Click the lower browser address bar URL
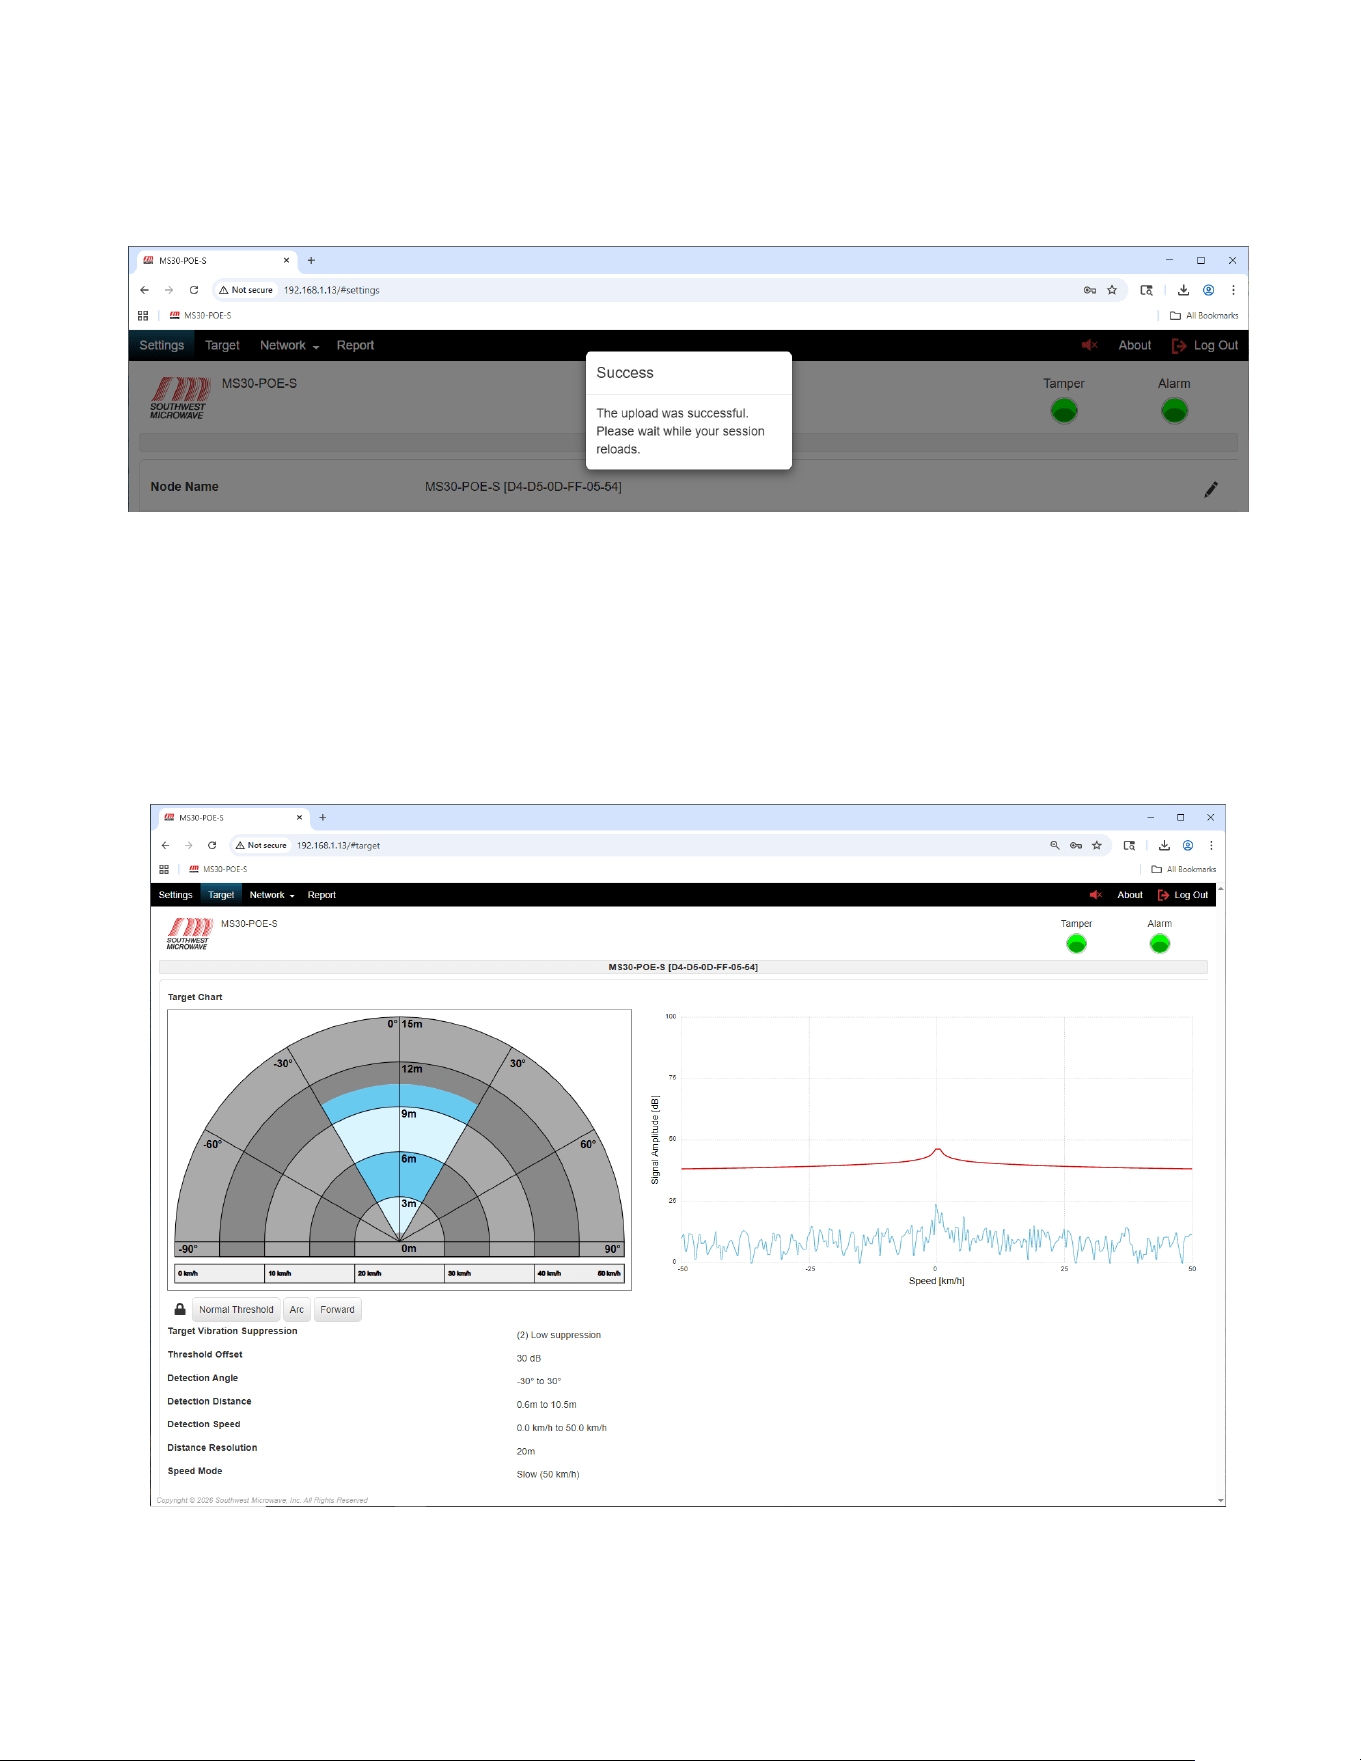Image resolution: width=1361 pixels, height=1761 pixels. click(338, 845)
